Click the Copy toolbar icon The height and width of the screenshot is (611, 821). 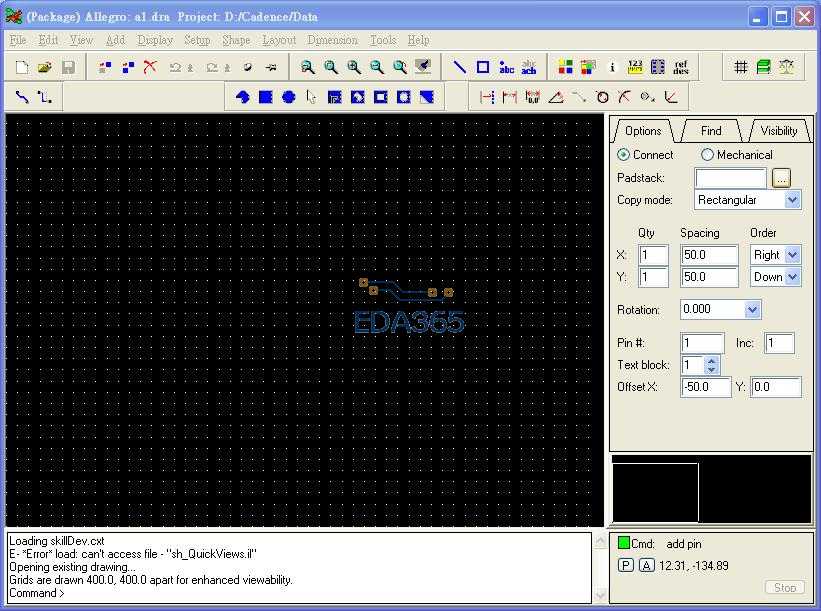click(x=128, y=67)
